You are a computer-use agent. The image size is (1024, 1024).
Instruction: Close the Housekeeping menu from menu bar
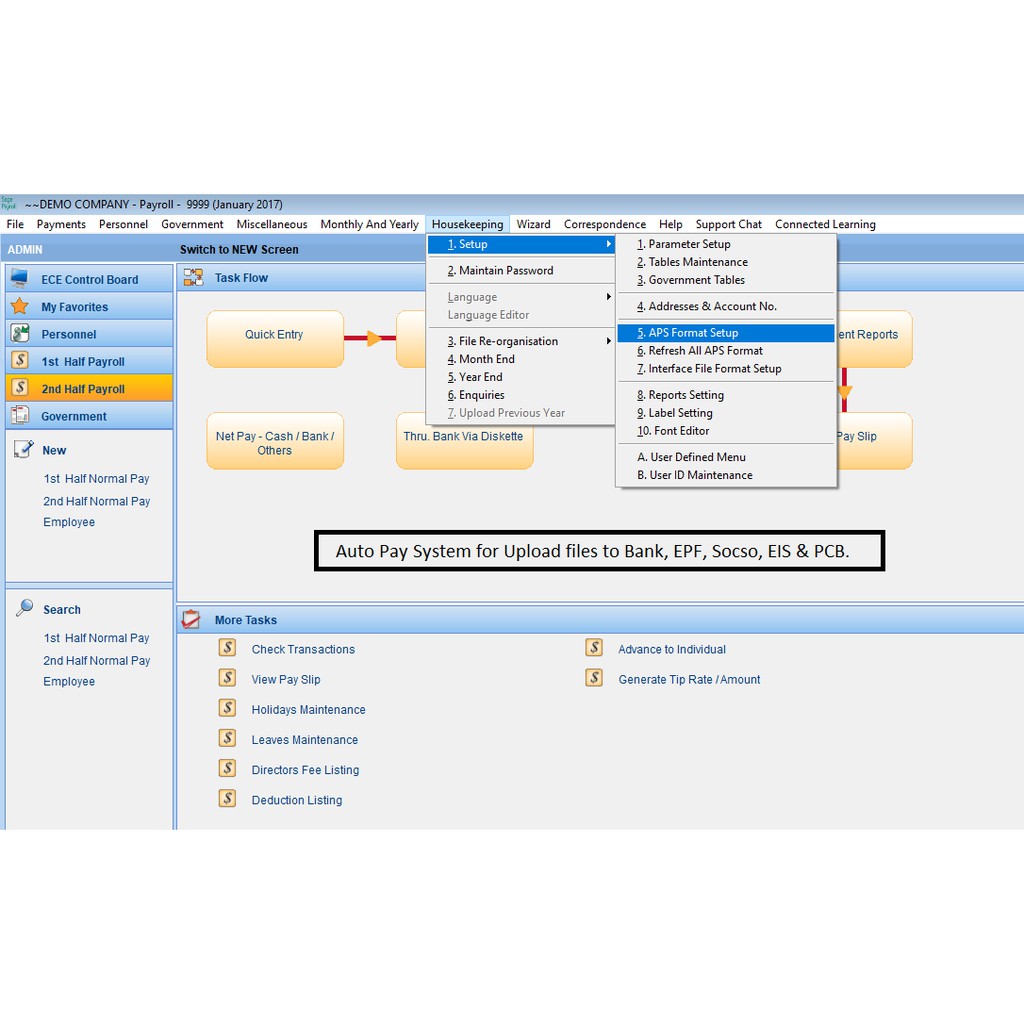click(x=468, y=224)
